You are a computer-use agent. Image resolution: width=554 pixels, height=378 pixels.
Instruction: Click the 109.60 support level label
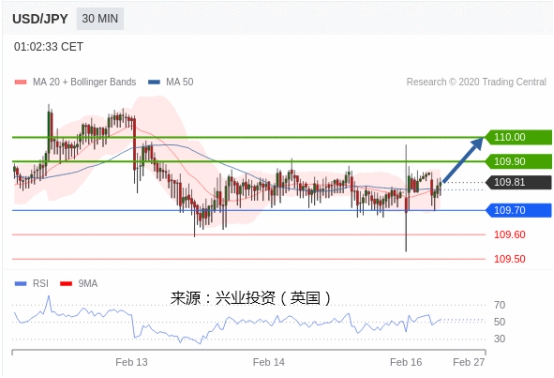tap(509, 235)
